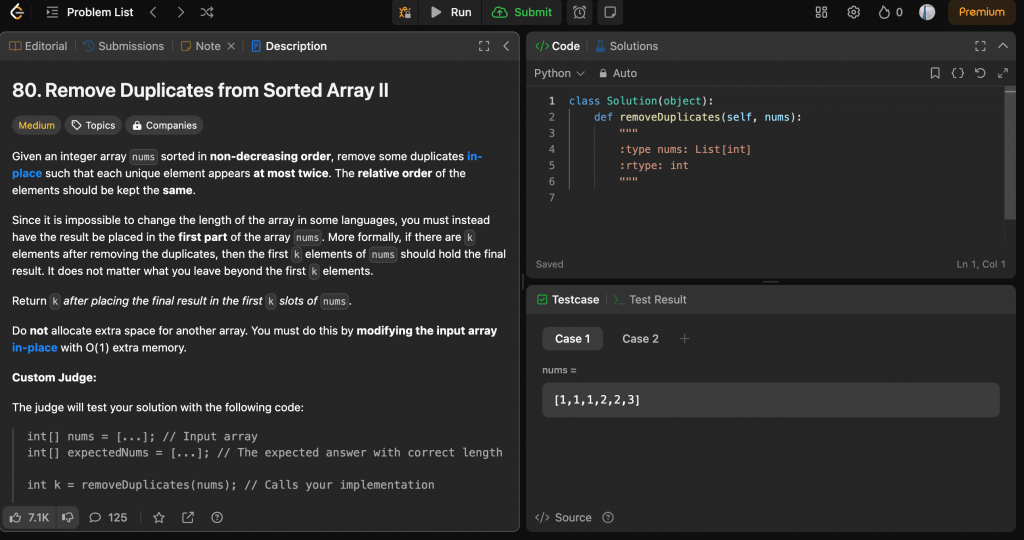1024x540 pixels.
Task: Switch to the Submissions tab
Action: tap(123, 46)
